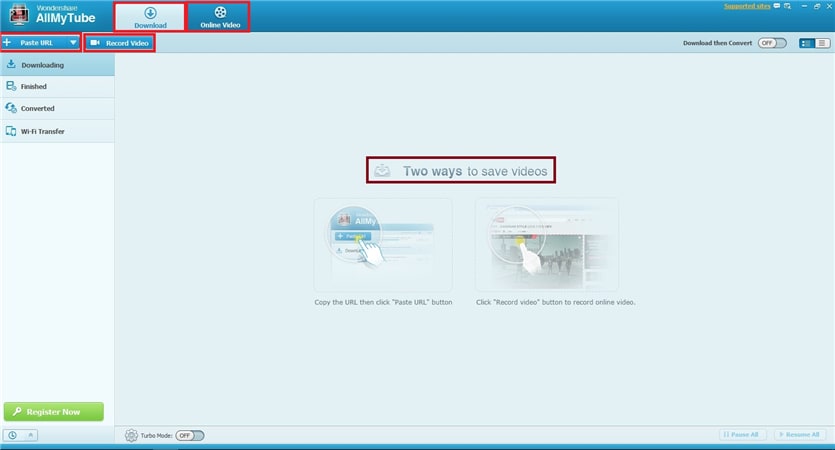Expand the scheduler up arrow
This screenshot has height=450, width=835.
point(30,435)
